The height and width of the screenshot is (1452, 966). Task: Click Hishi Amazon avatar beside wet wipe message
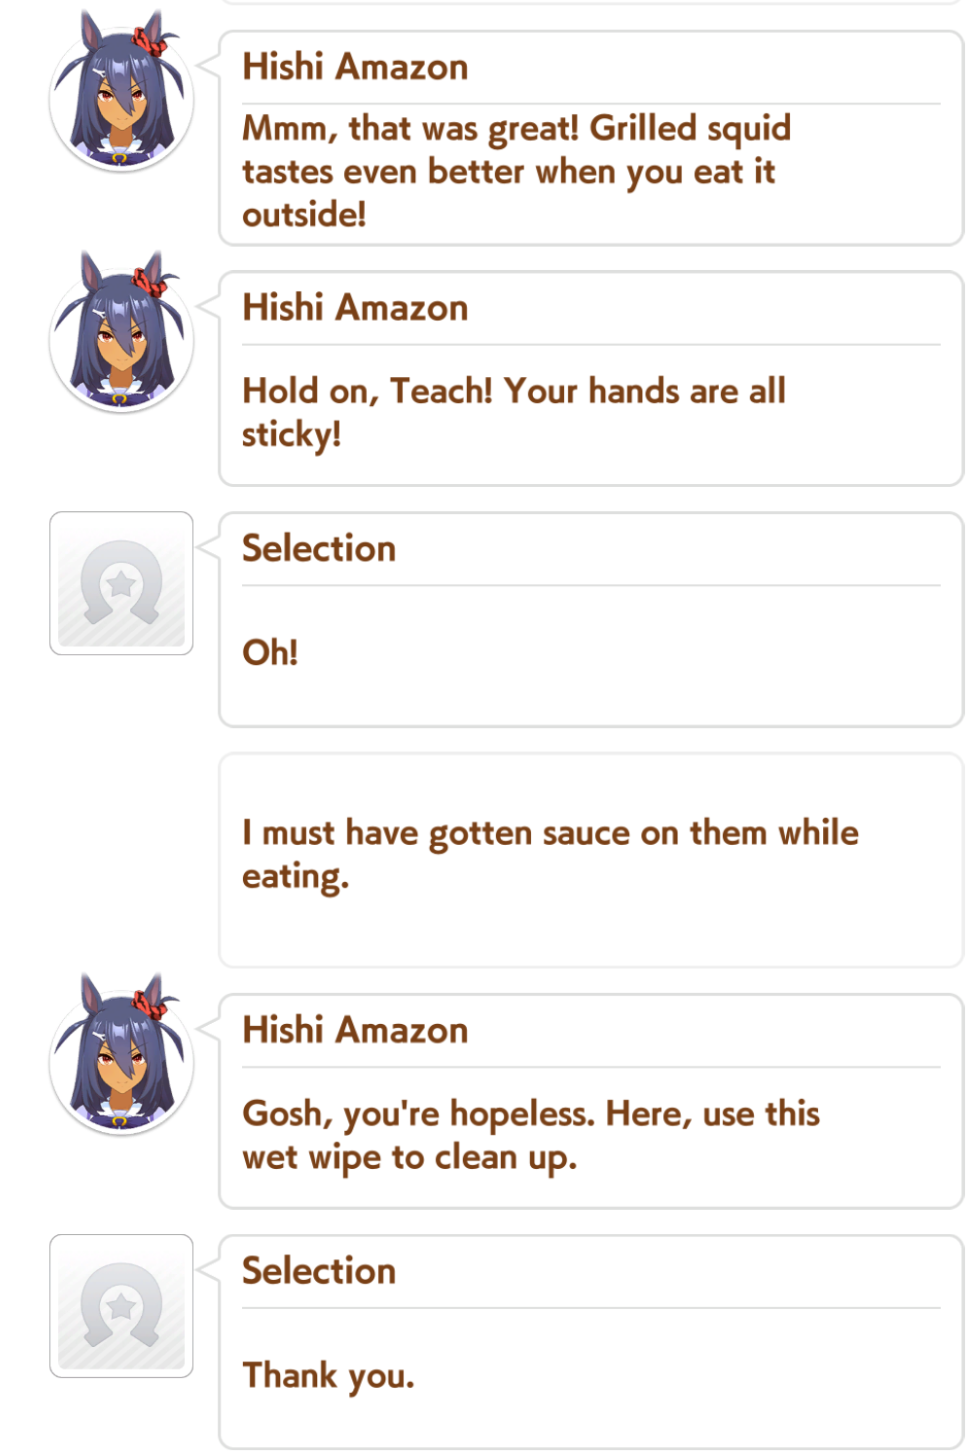click(121, 1055)
